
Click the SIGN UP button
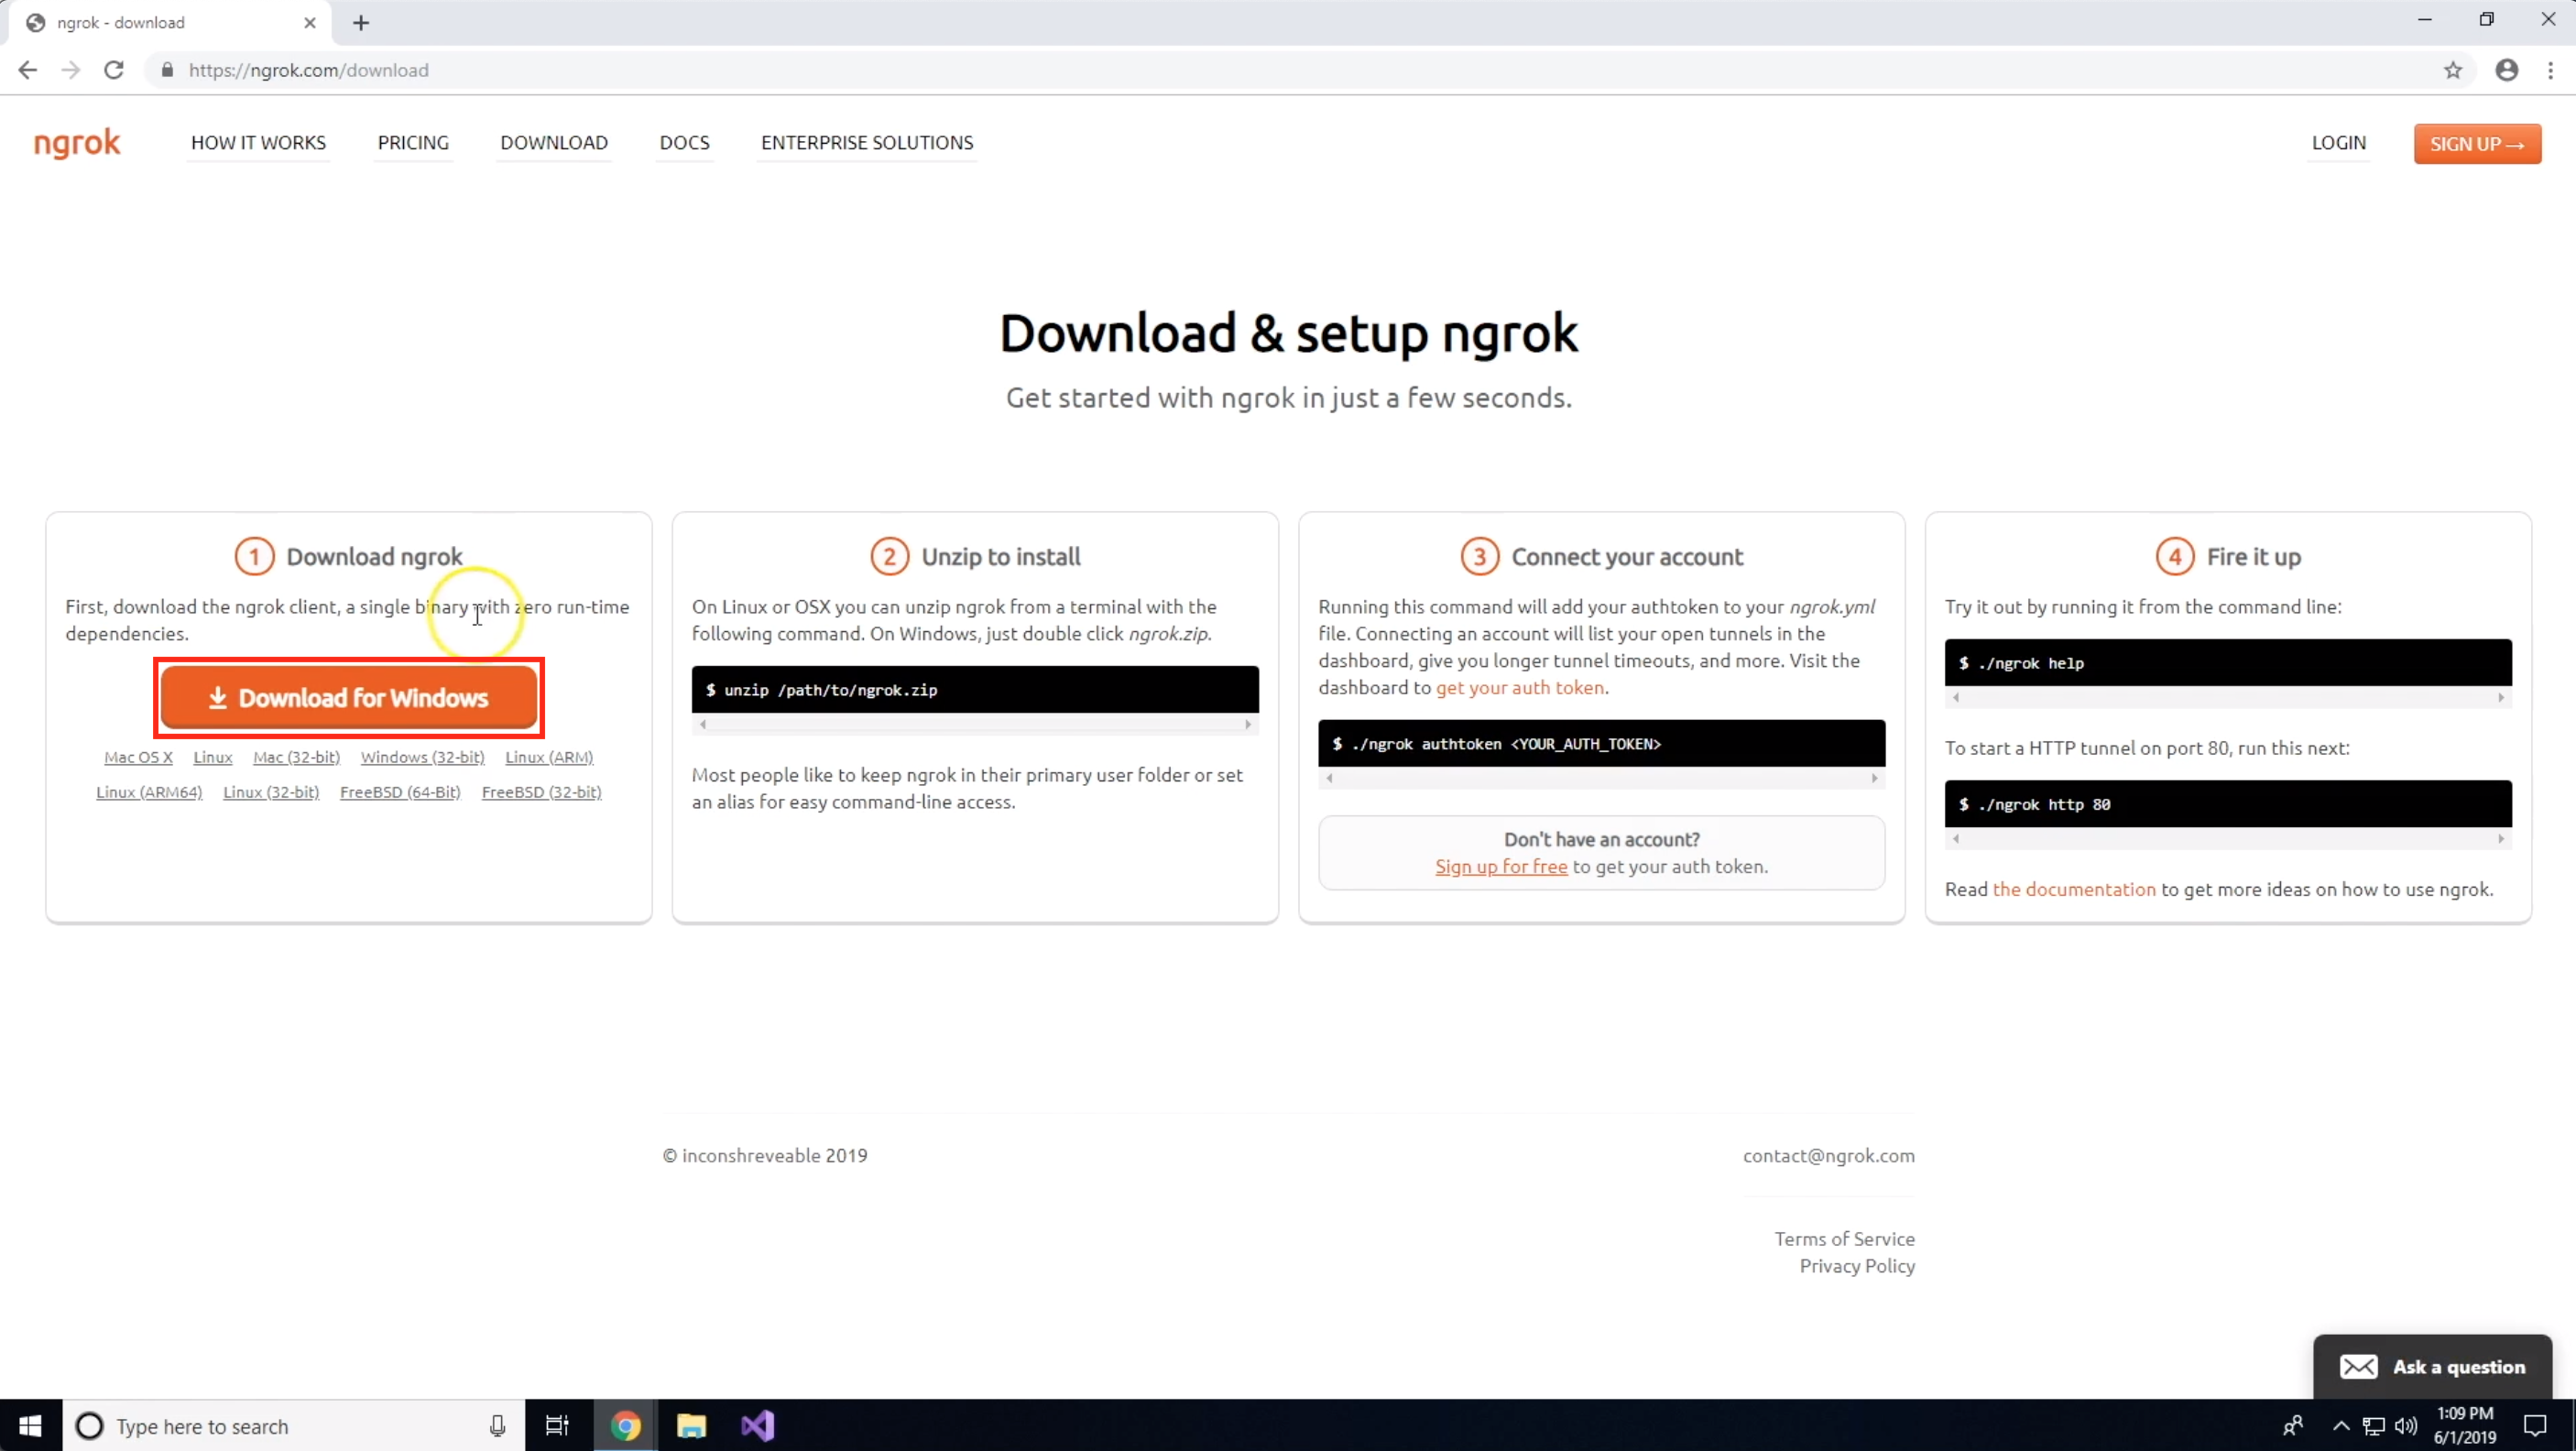pyautogui.click(x=2478, y=144)
